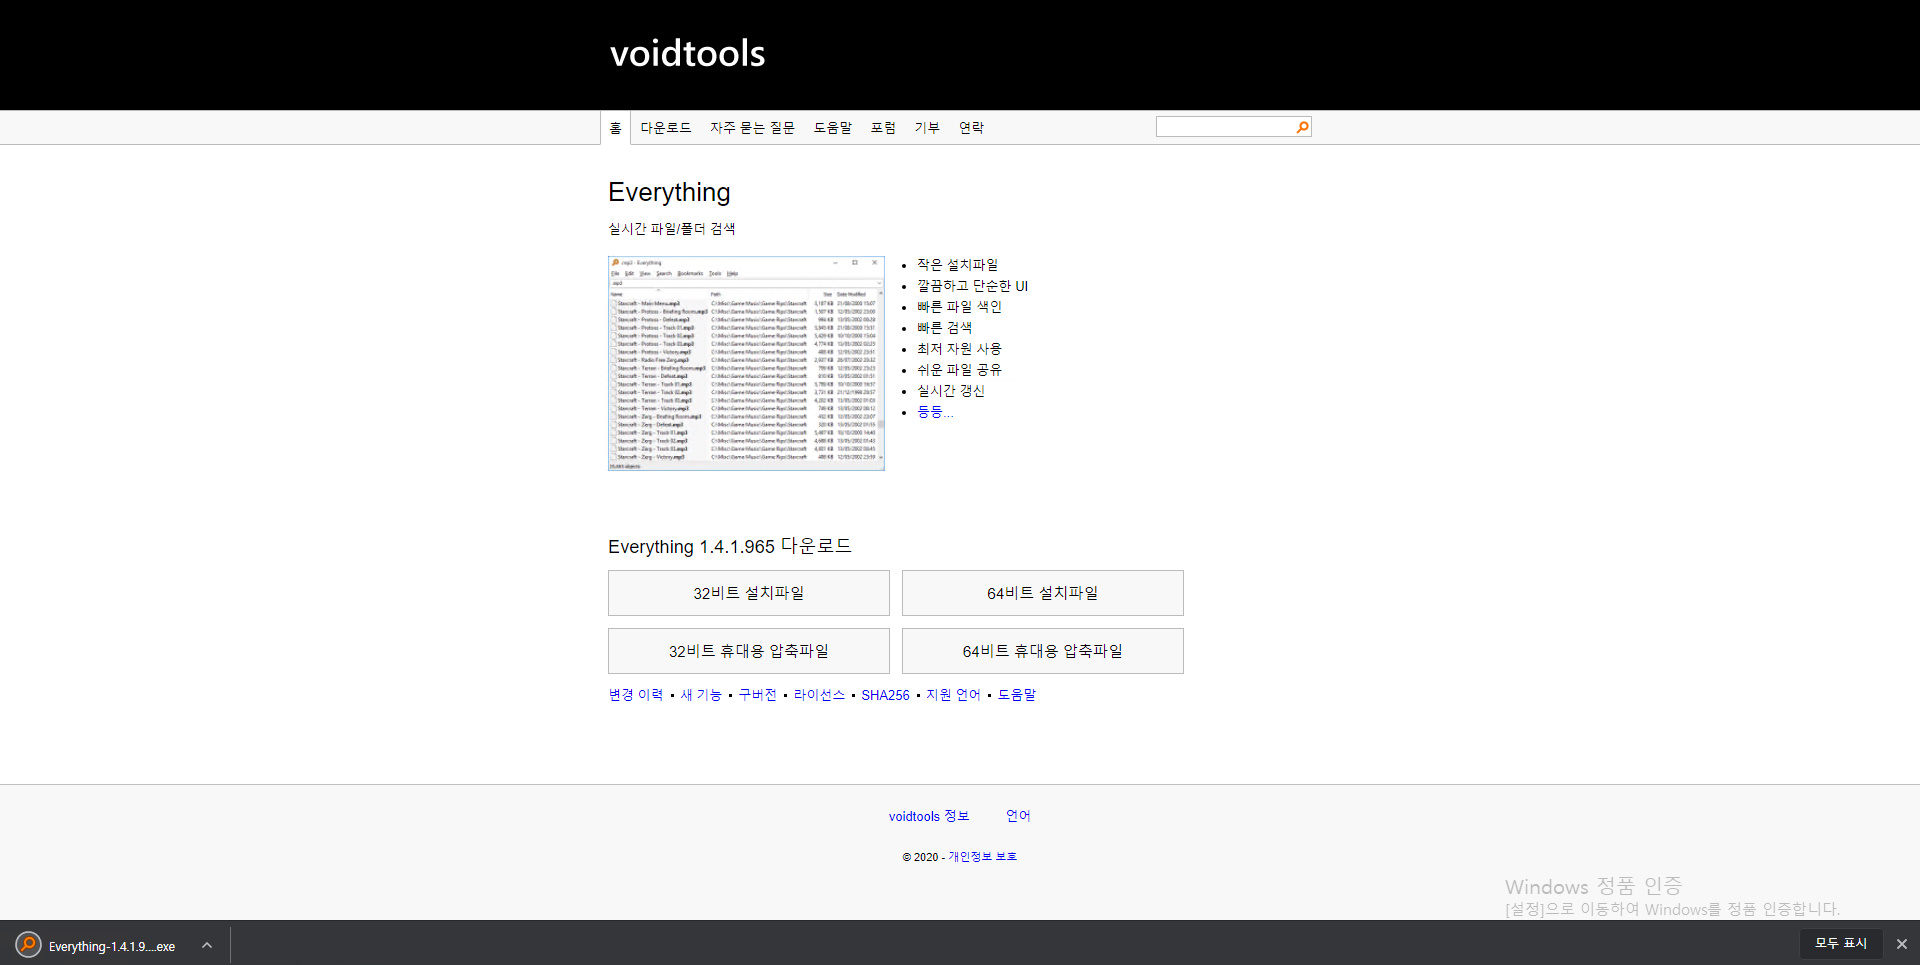Click the 등등... link
The width and height of the screenshot is (1920, 965).
tap(935, 412)
